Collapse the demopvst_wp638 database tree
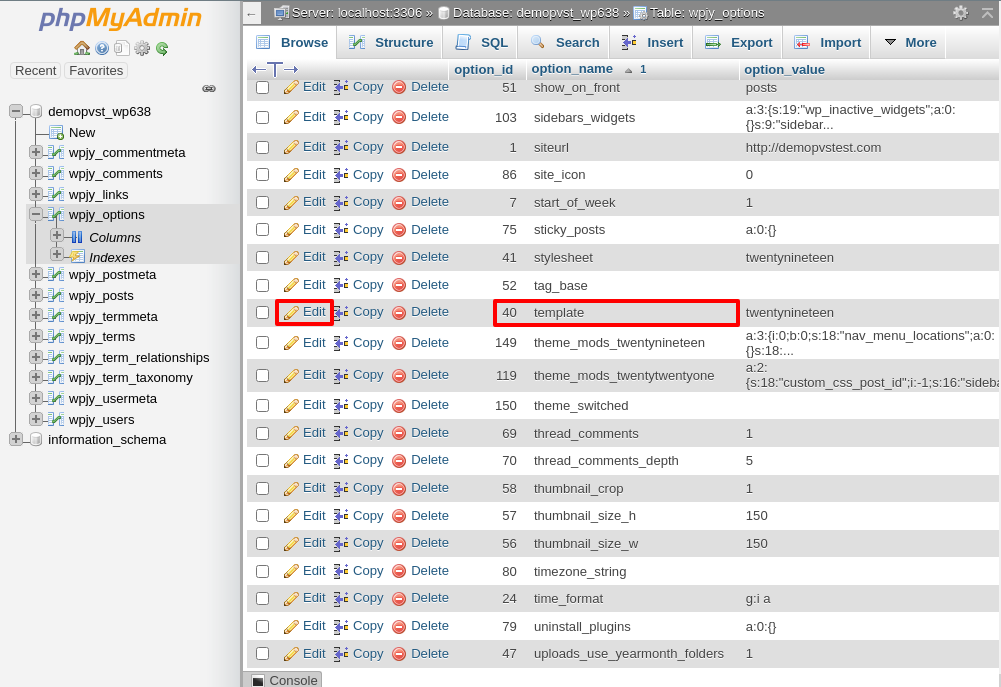 point(16,111)
